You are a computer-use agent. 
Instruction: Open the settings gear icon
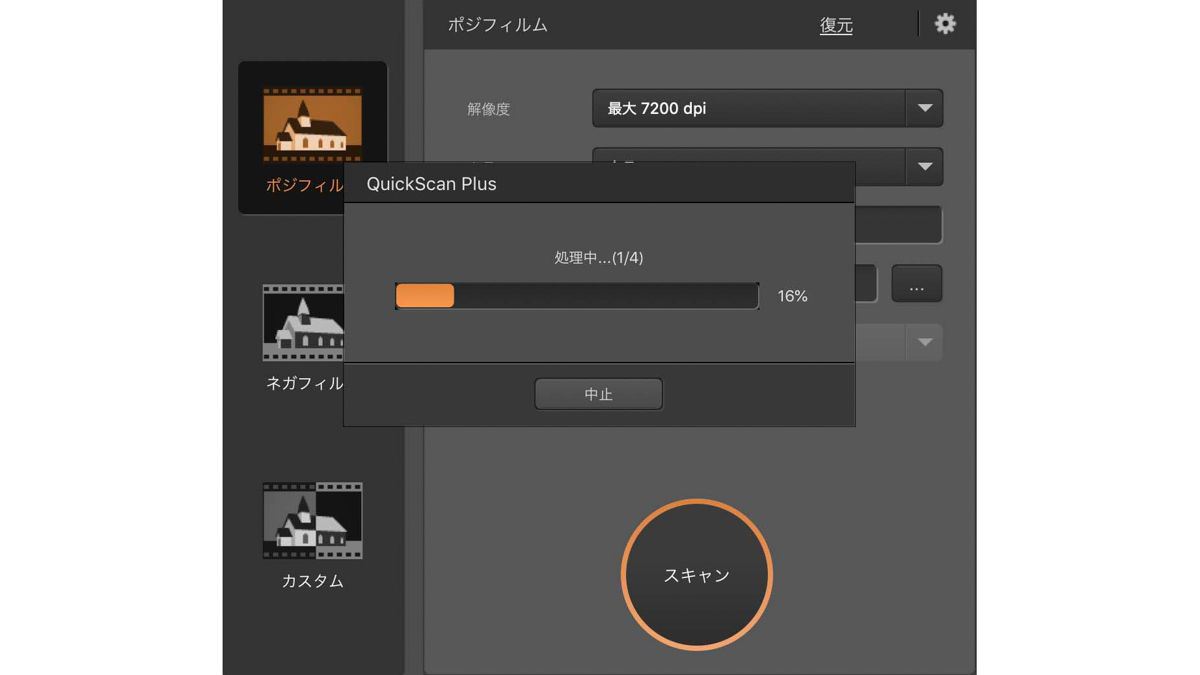[x=945, y=24]
